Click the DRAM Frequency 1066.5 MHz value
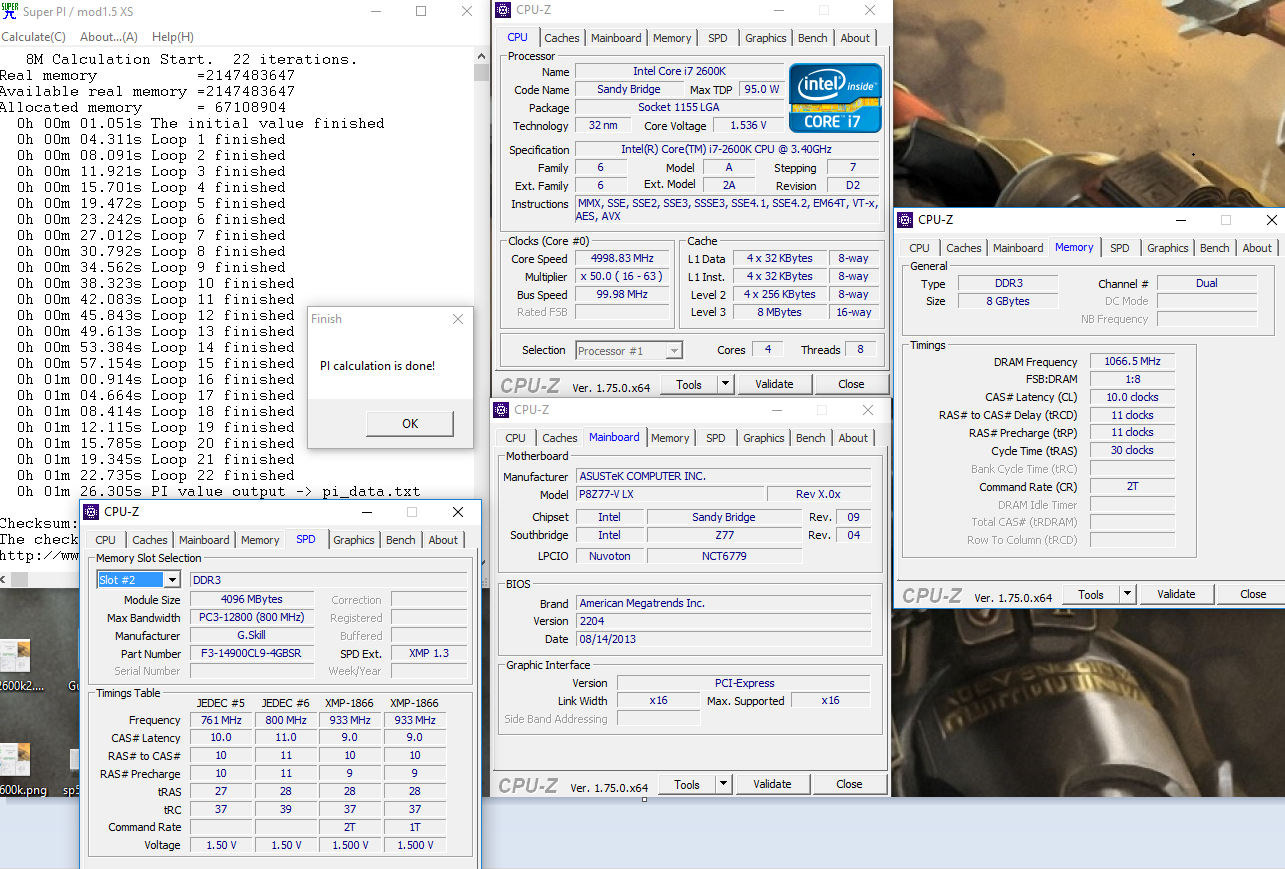Viewport: 1285px width, 869px height. pos(1131,362)
